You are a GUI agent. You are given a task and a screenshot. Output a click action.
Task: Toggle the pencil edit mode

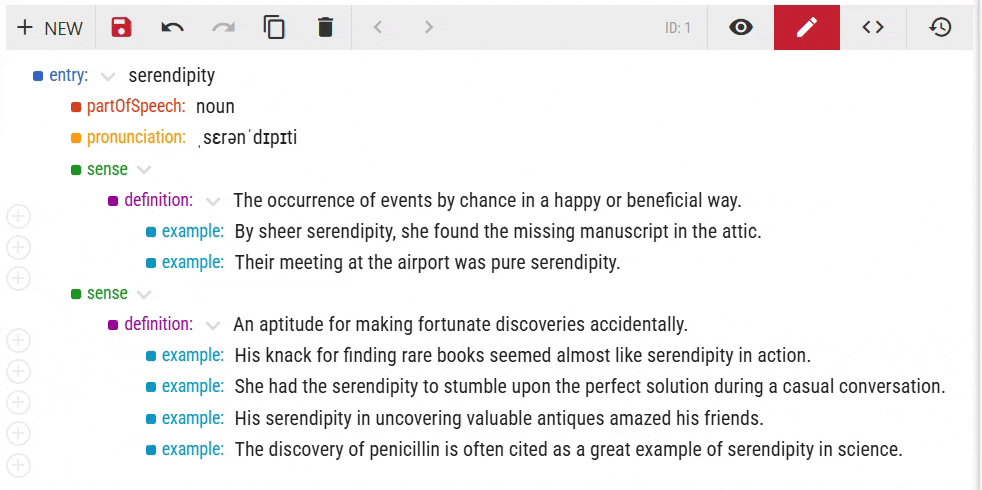(807, 27)
